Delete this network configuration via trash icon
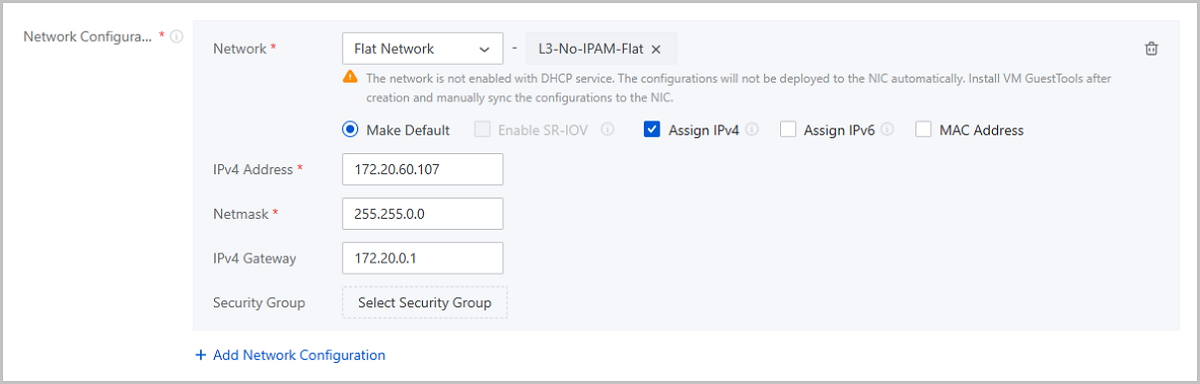Screen dimensions: 1200x384 click(x=1151, y=48)
